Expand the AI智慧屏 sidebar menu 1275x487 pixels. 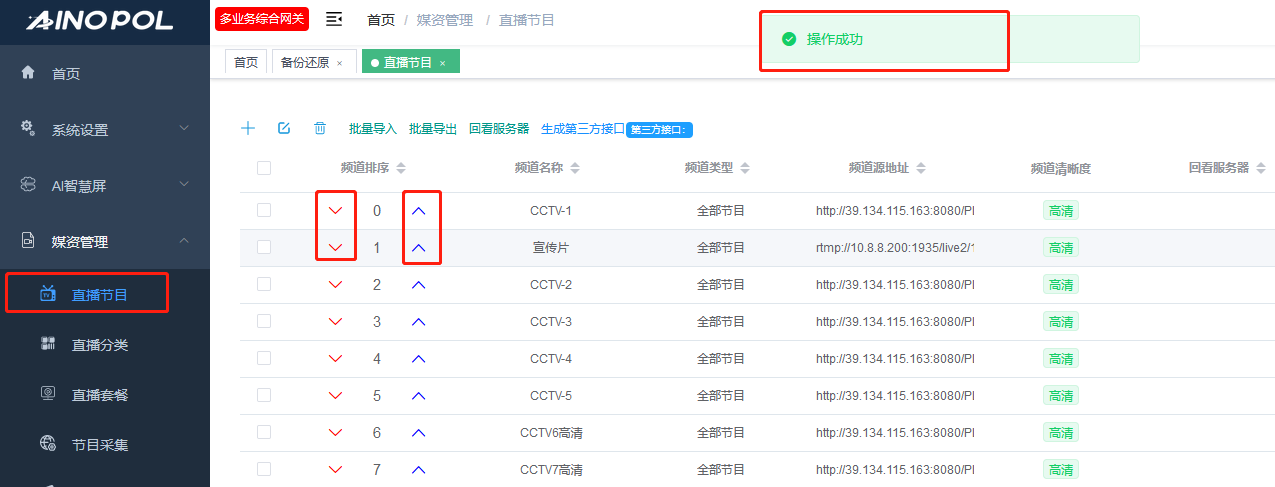pos(105,185)
